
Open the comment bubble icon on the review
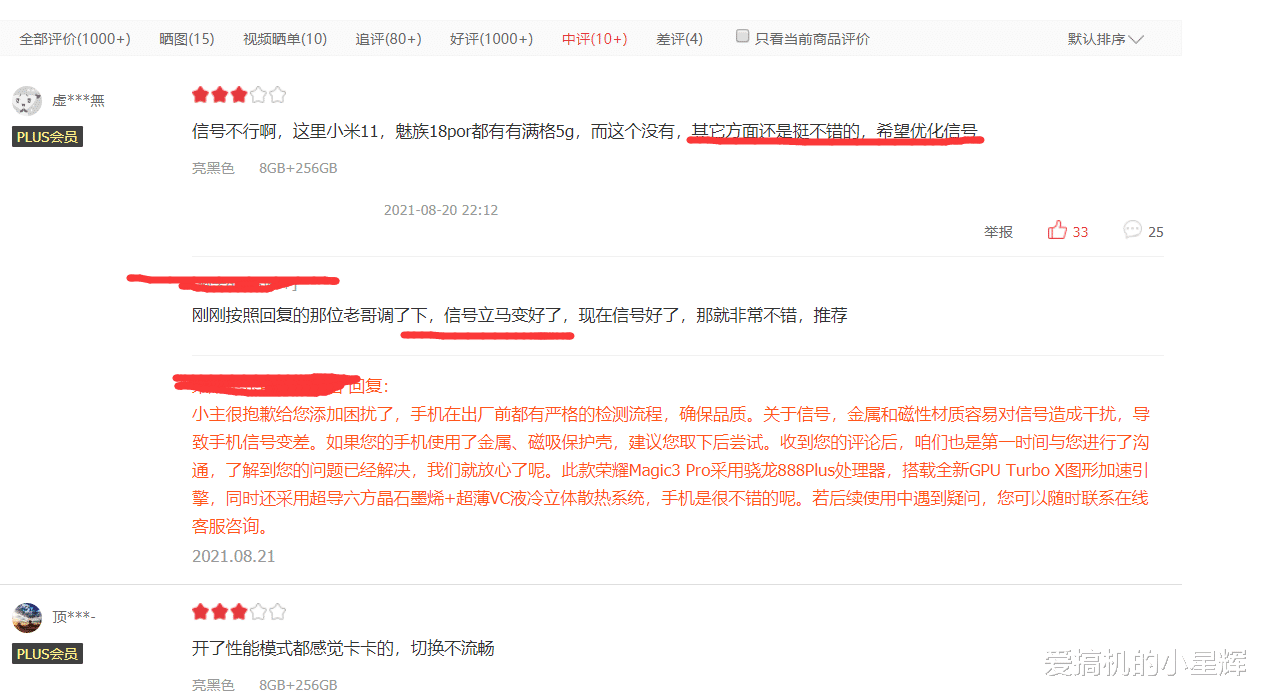pyautogui.click(x=1131, y=229)
